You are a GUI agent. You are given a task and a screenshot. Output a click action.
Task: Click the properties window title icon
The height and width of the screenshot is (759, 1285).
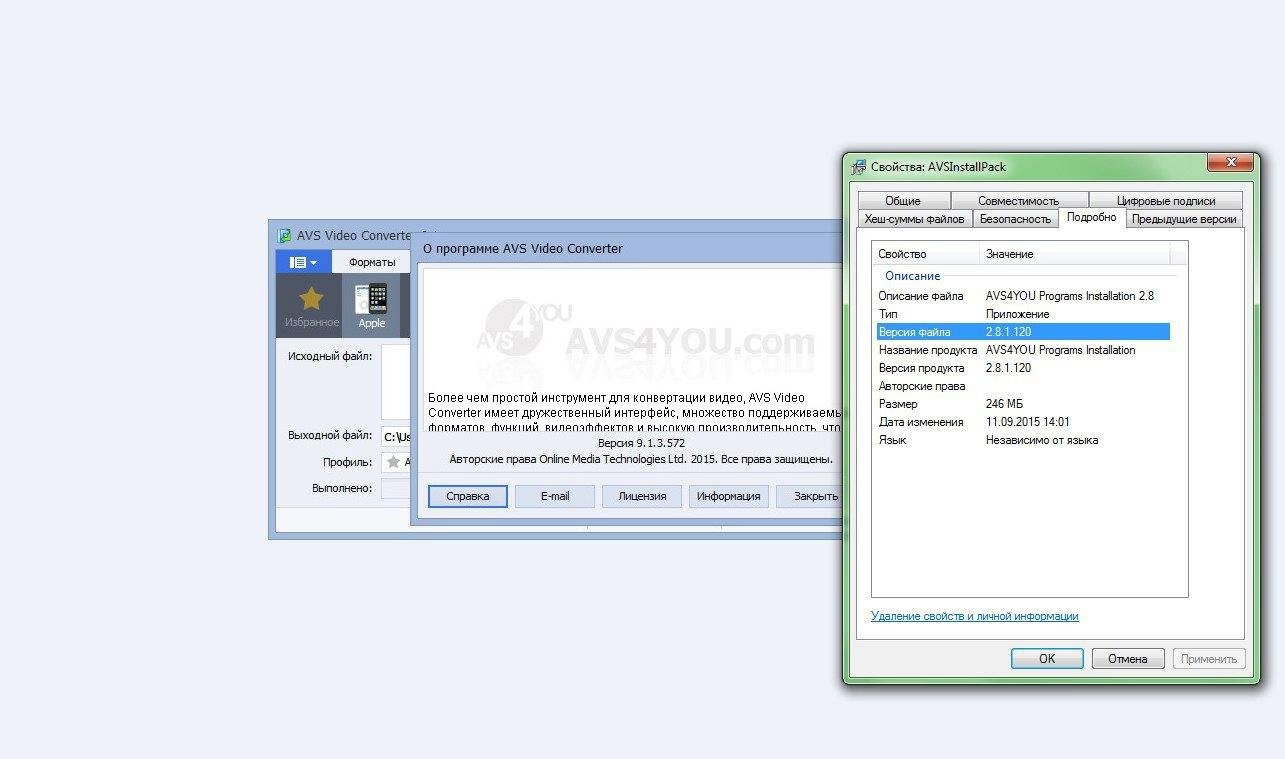(858, 167)
